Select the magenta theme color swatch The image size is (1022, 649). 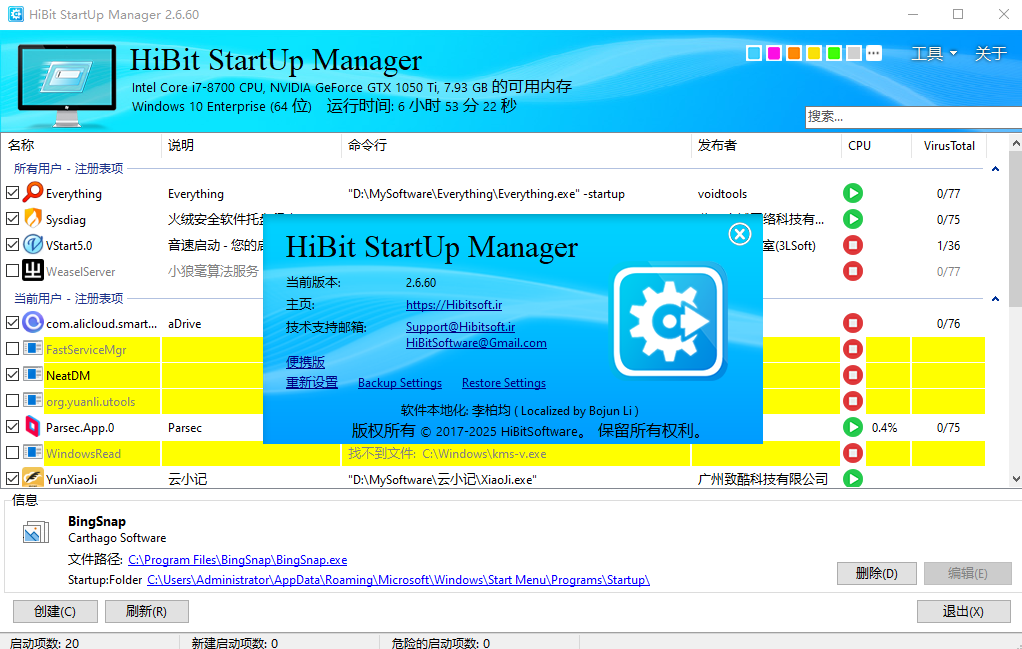click(x=774, y=53)
